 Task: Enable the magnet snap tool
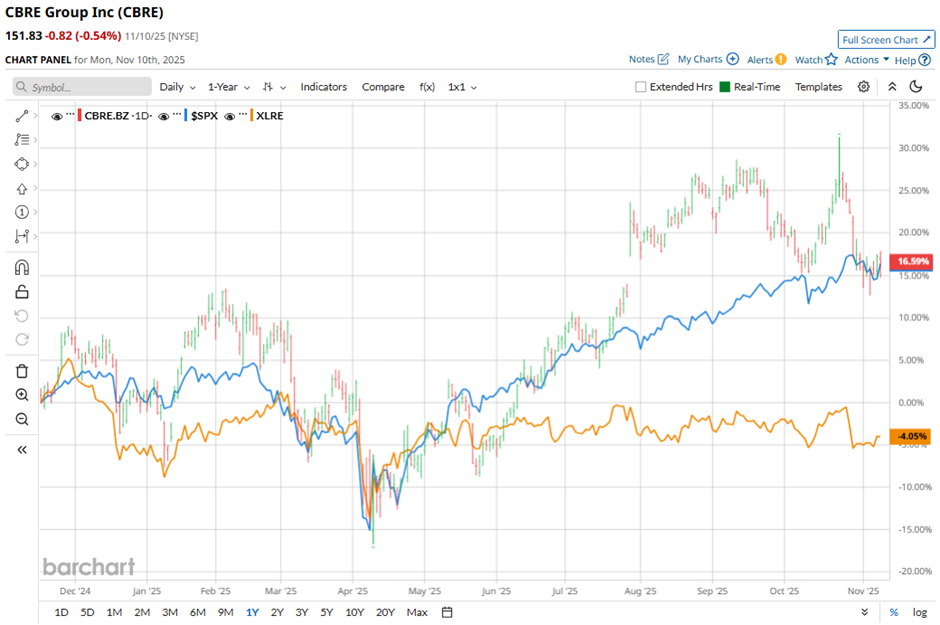(x=22, y=267)
